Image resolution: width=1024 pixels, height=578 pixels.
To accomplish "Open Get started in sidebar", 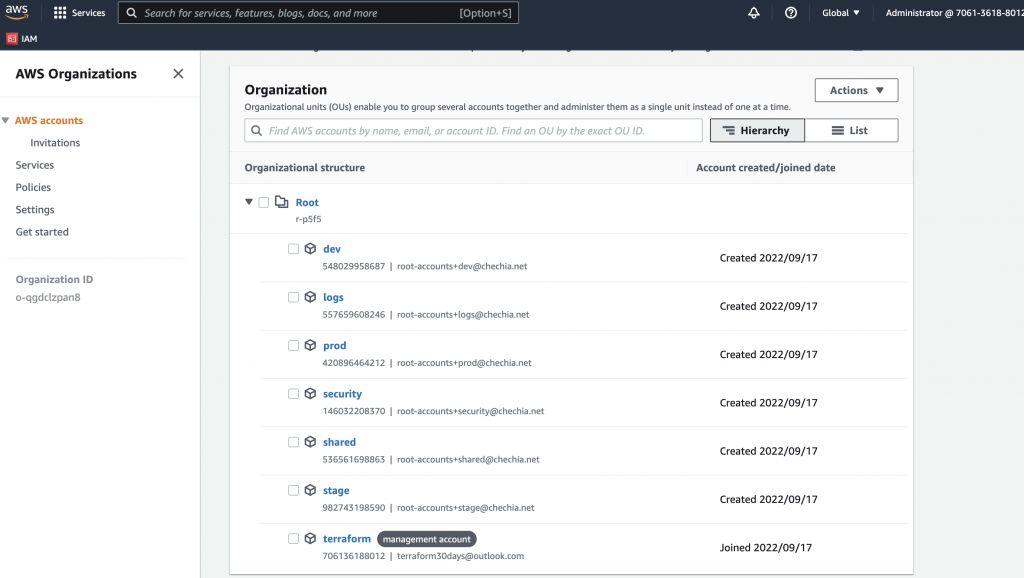I will coord(42,232).
